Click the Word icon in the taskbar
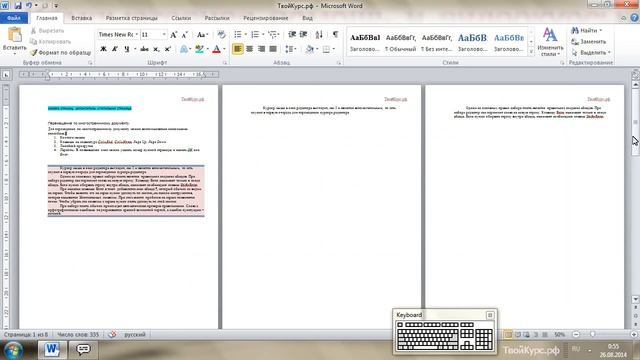The height and width of the screenshot is (360, 640). (x=52, y=350)
